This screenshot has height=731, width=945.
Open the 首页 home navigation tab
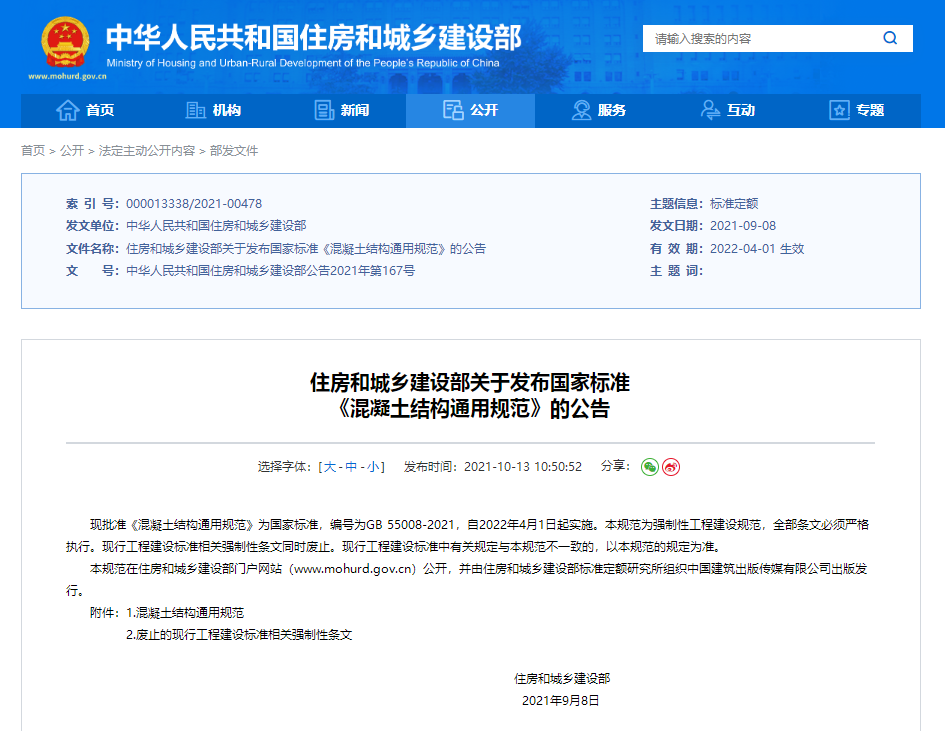coord(85,110)
